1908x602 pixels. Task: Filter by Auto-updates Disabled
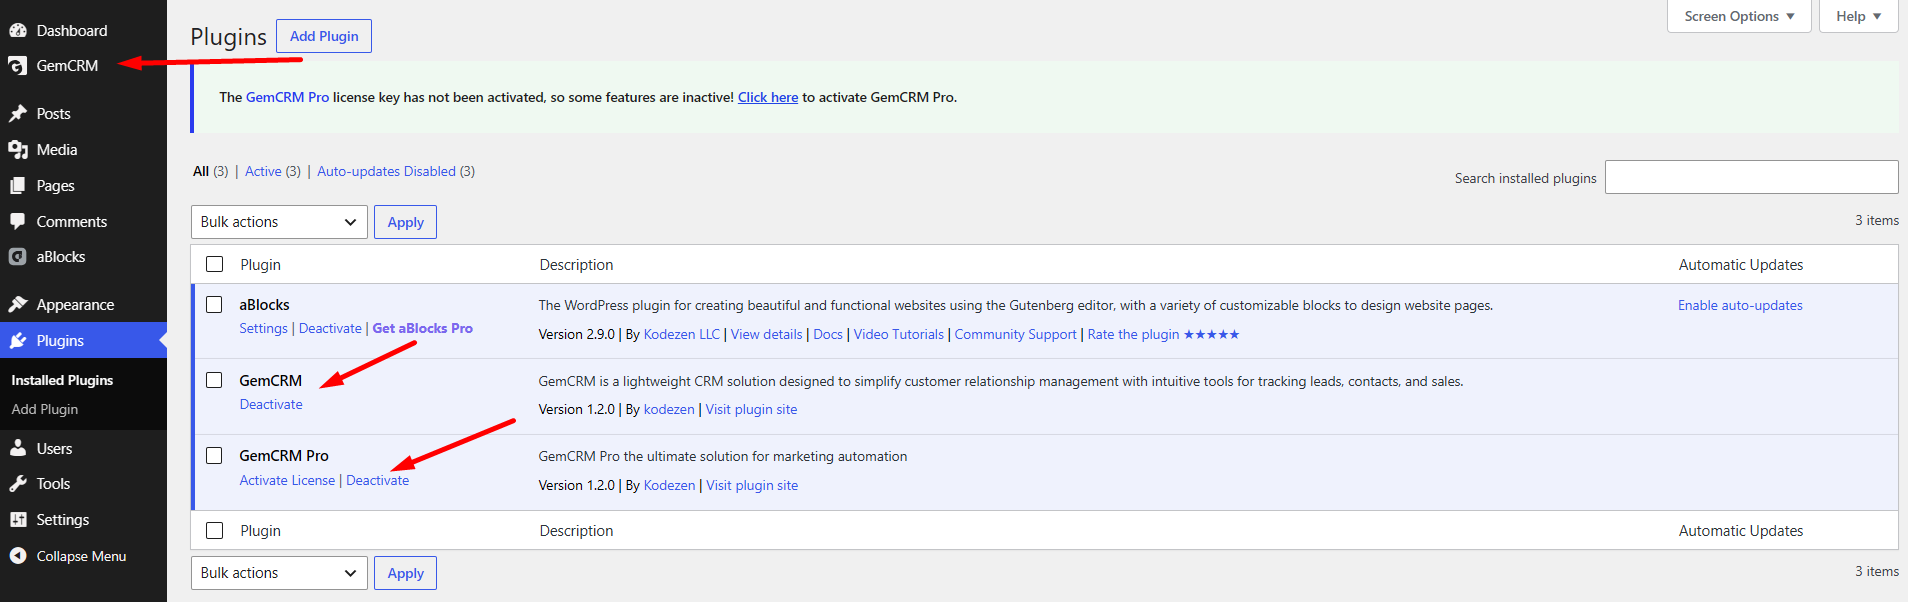(x=386, y=171)
